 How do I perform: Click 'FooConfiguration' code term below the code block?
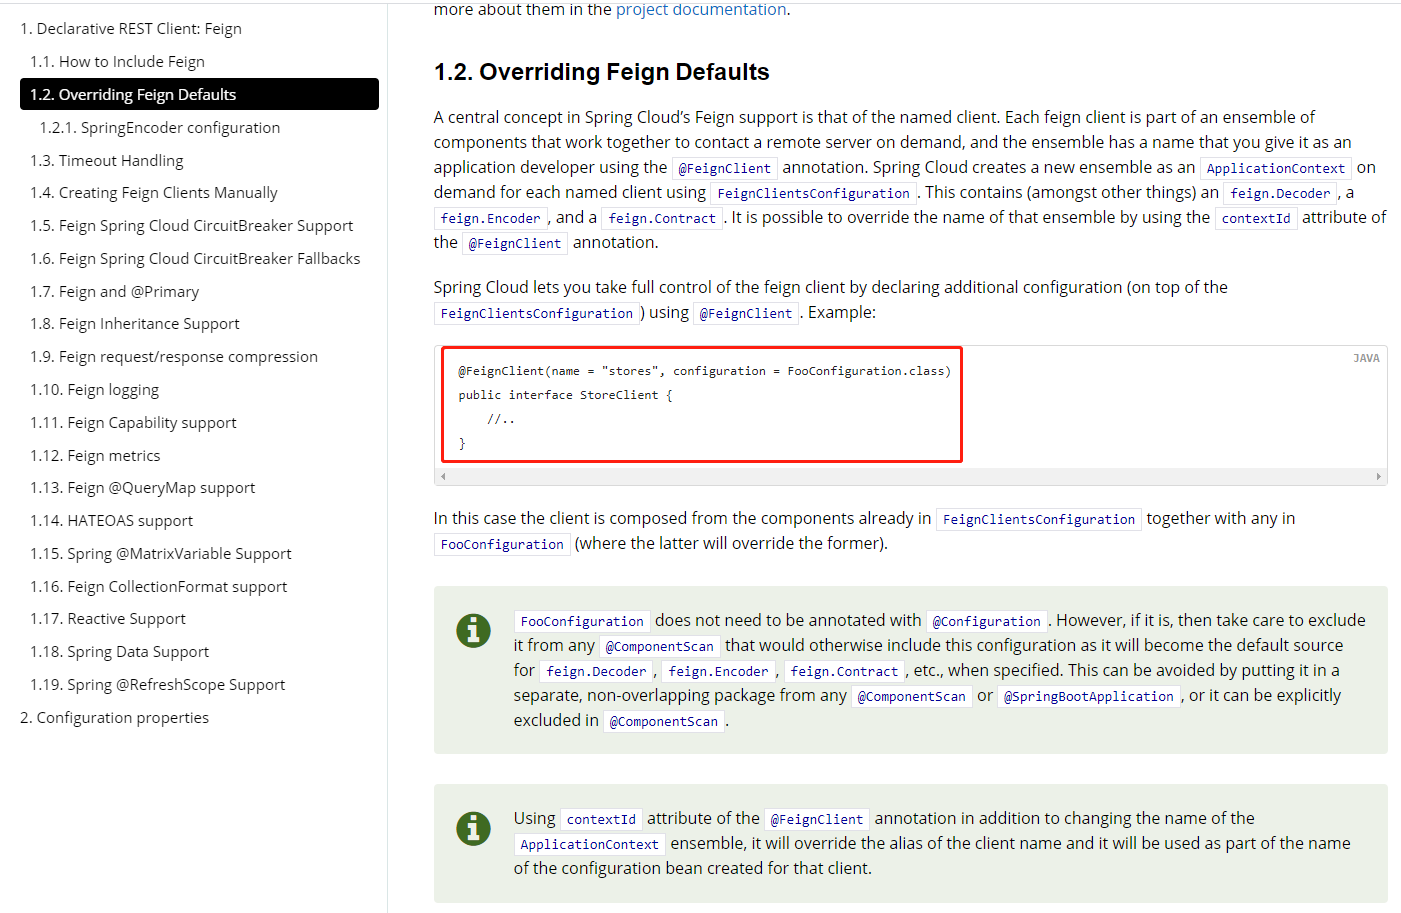click(x=502, y=544)
